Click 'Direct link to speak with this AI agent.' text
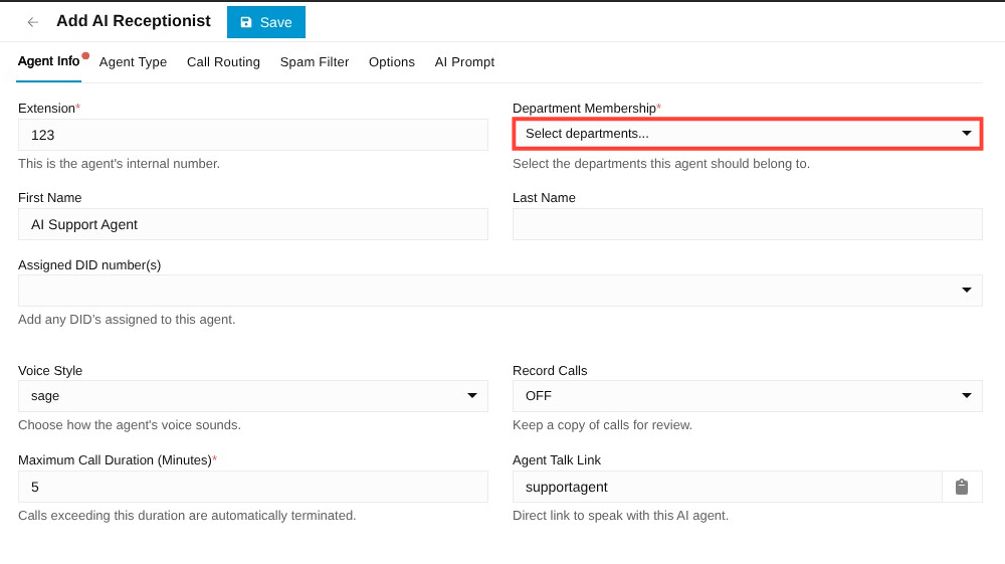Screen dimensions: 1005x564 click(x=620, y=516)
